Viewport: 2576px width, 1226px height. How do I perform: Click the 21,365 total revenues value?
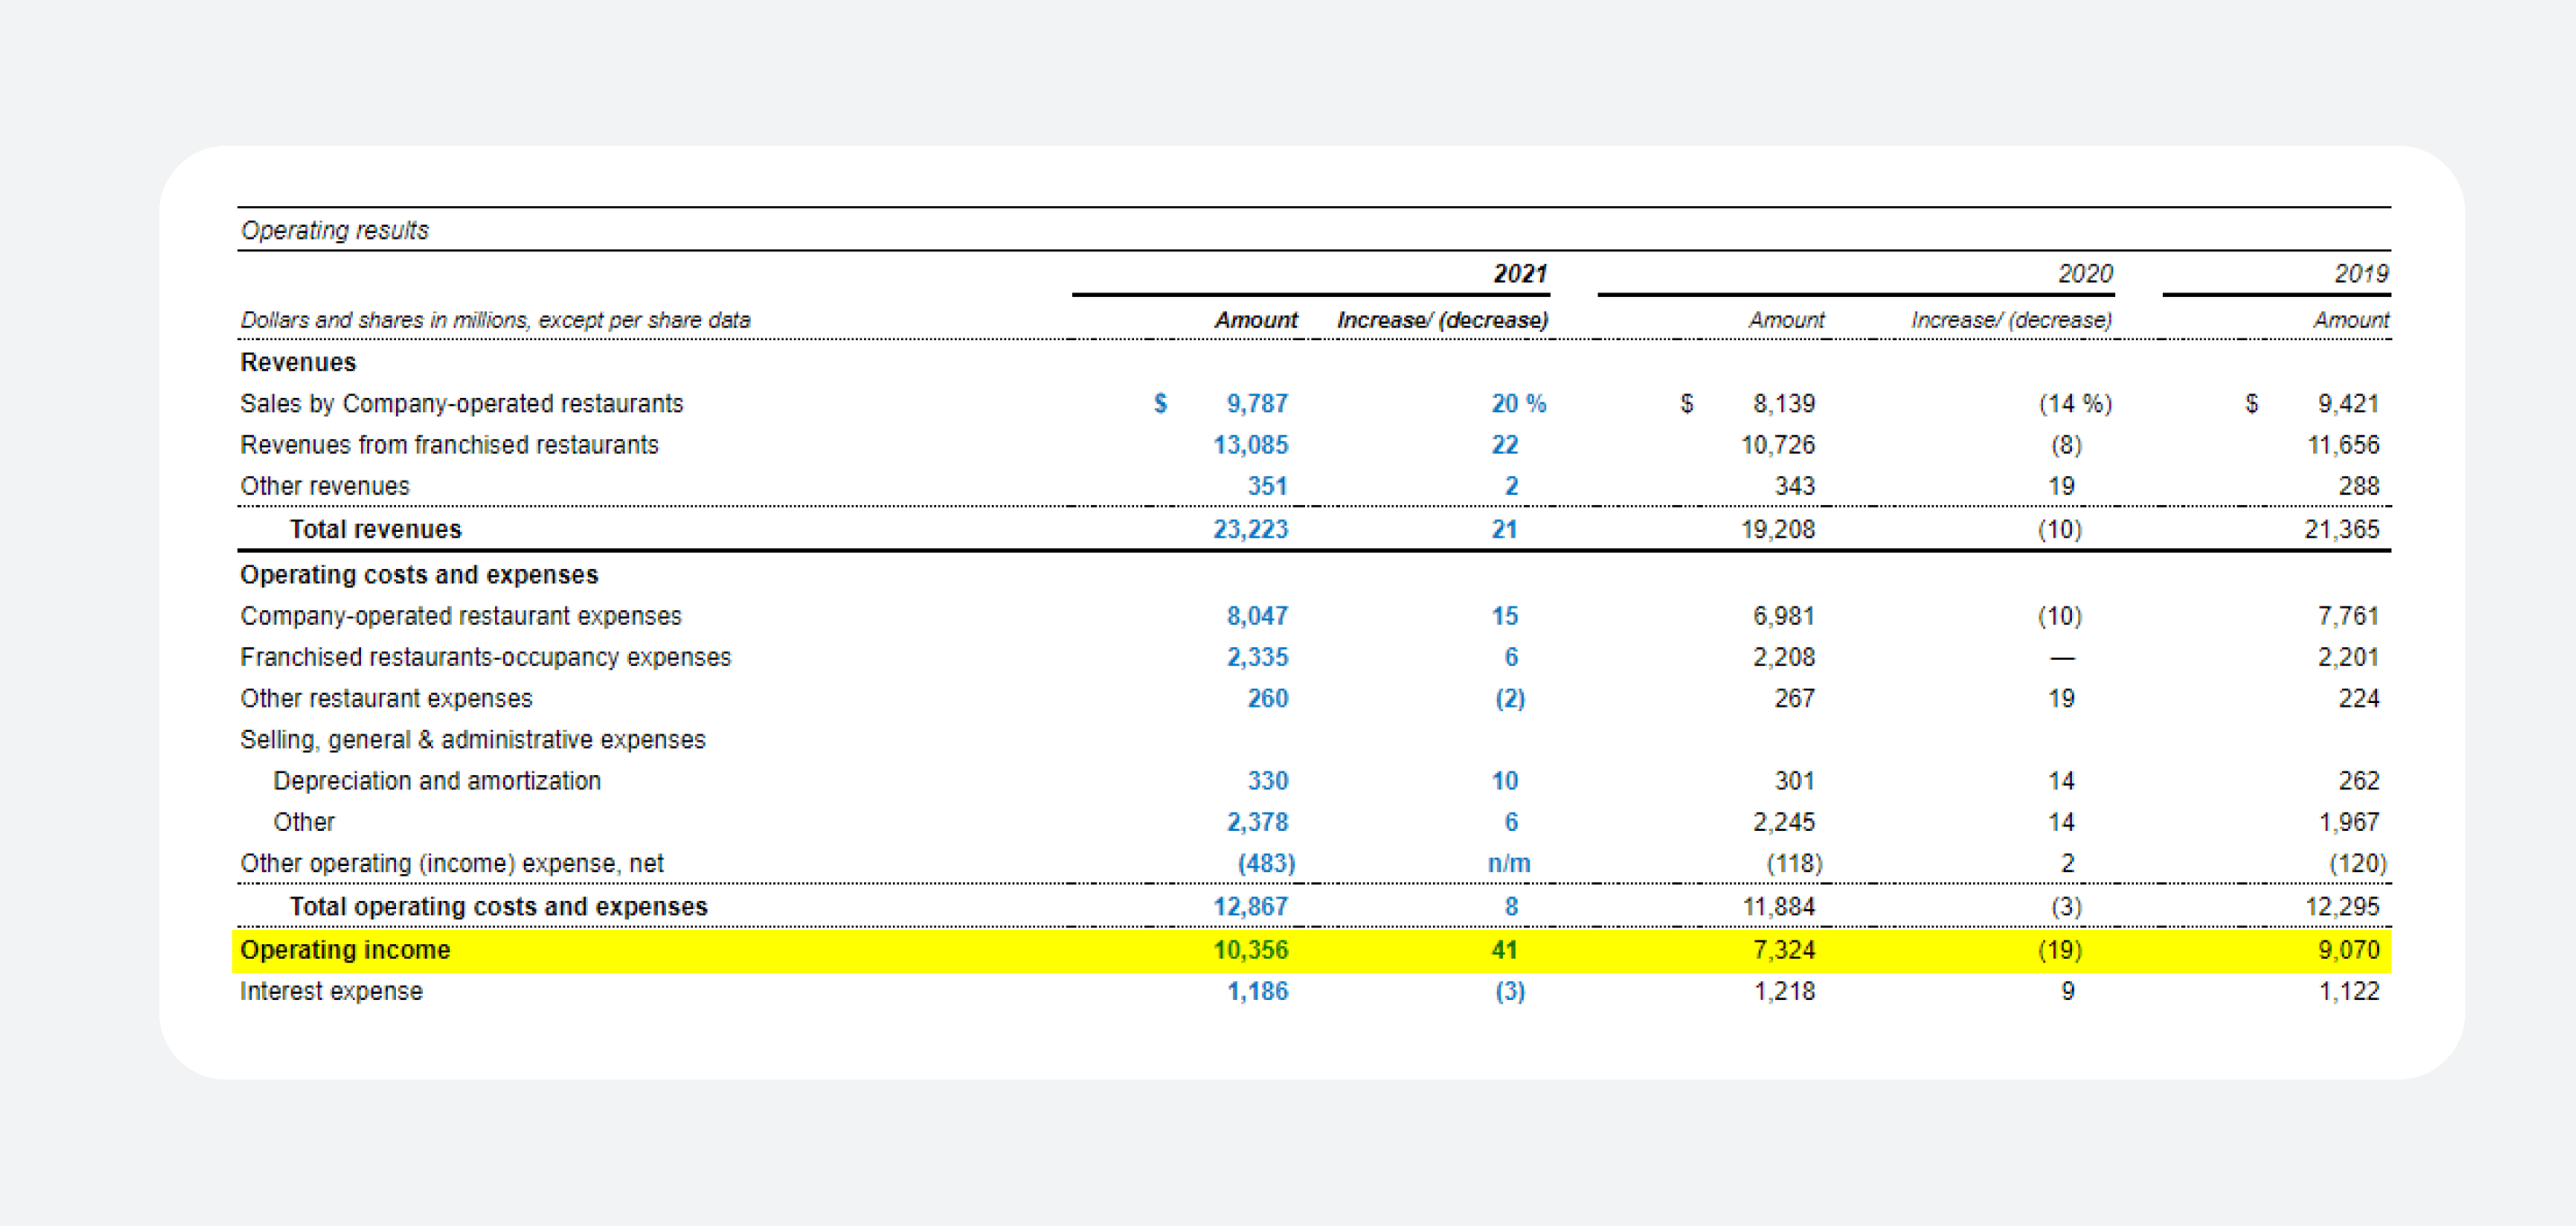pyautogui.click(x=2342, y=529)
